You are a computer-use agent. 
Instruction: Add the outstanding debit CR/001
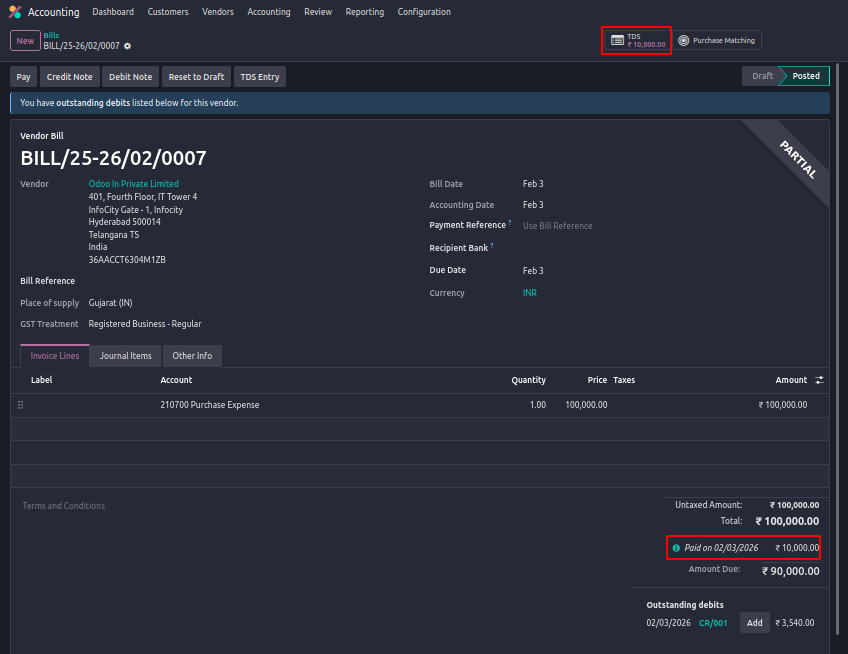755,623
